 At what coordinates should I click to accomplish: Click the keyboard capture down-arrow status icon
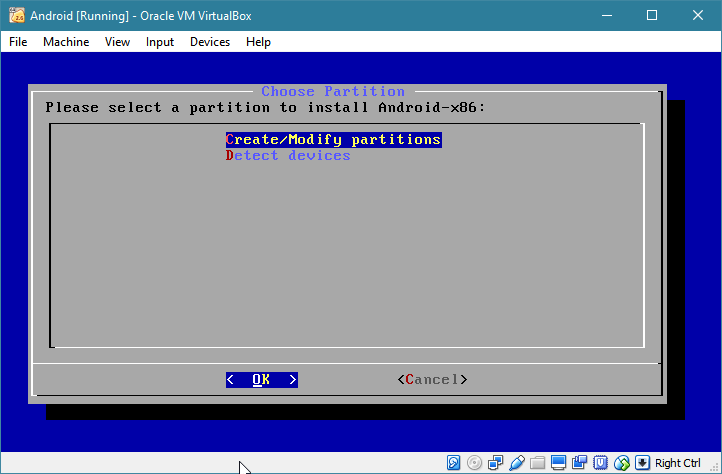point(642,462)
